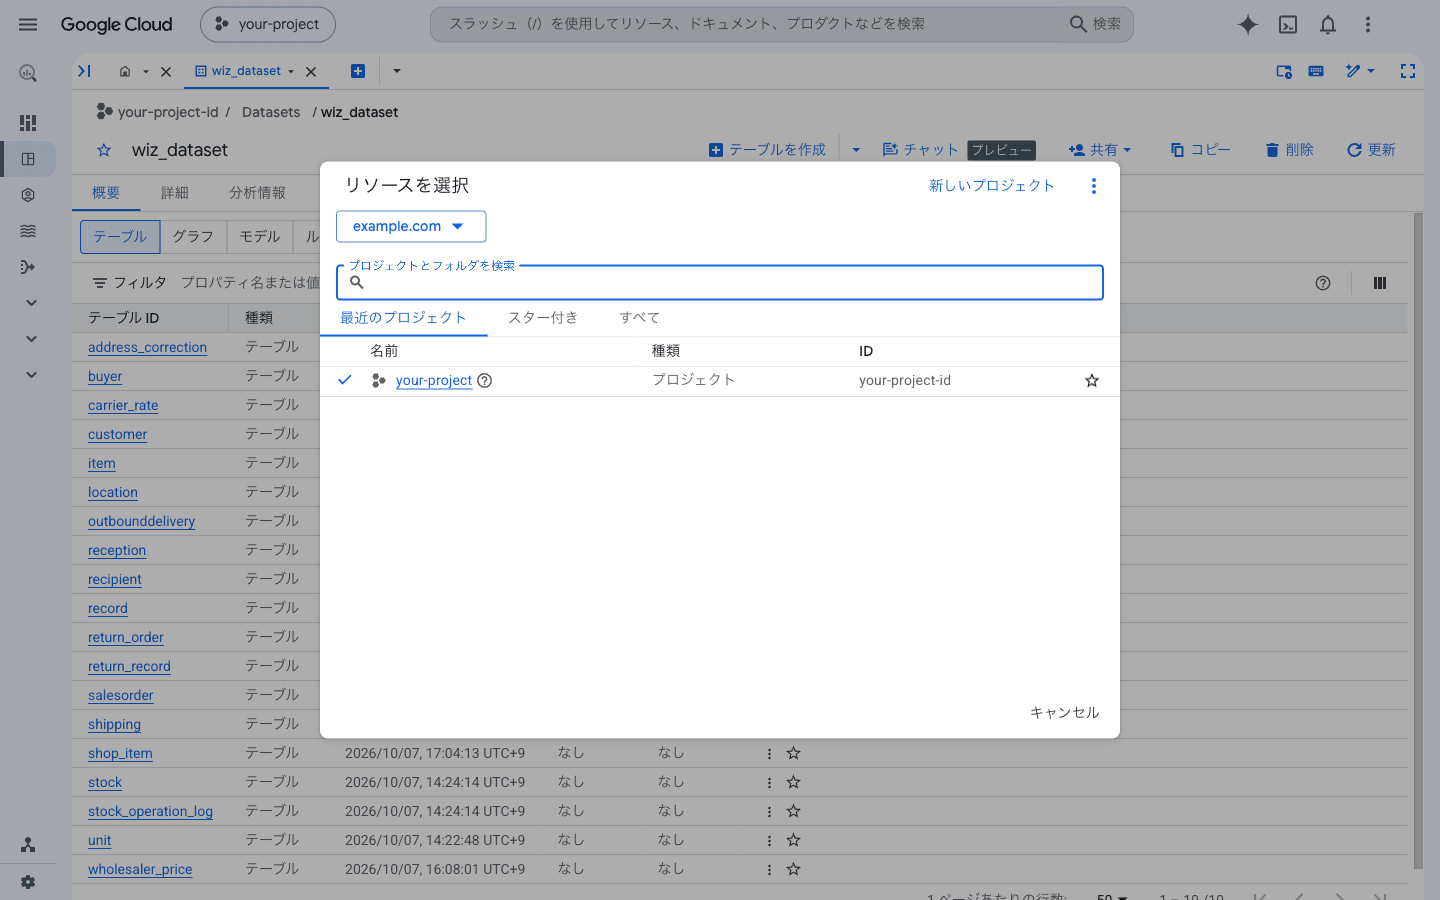The height and width of the screenshot is (900, 1440).
Task: Open the 詳細 dataset tab
Action: pos(175,193)
